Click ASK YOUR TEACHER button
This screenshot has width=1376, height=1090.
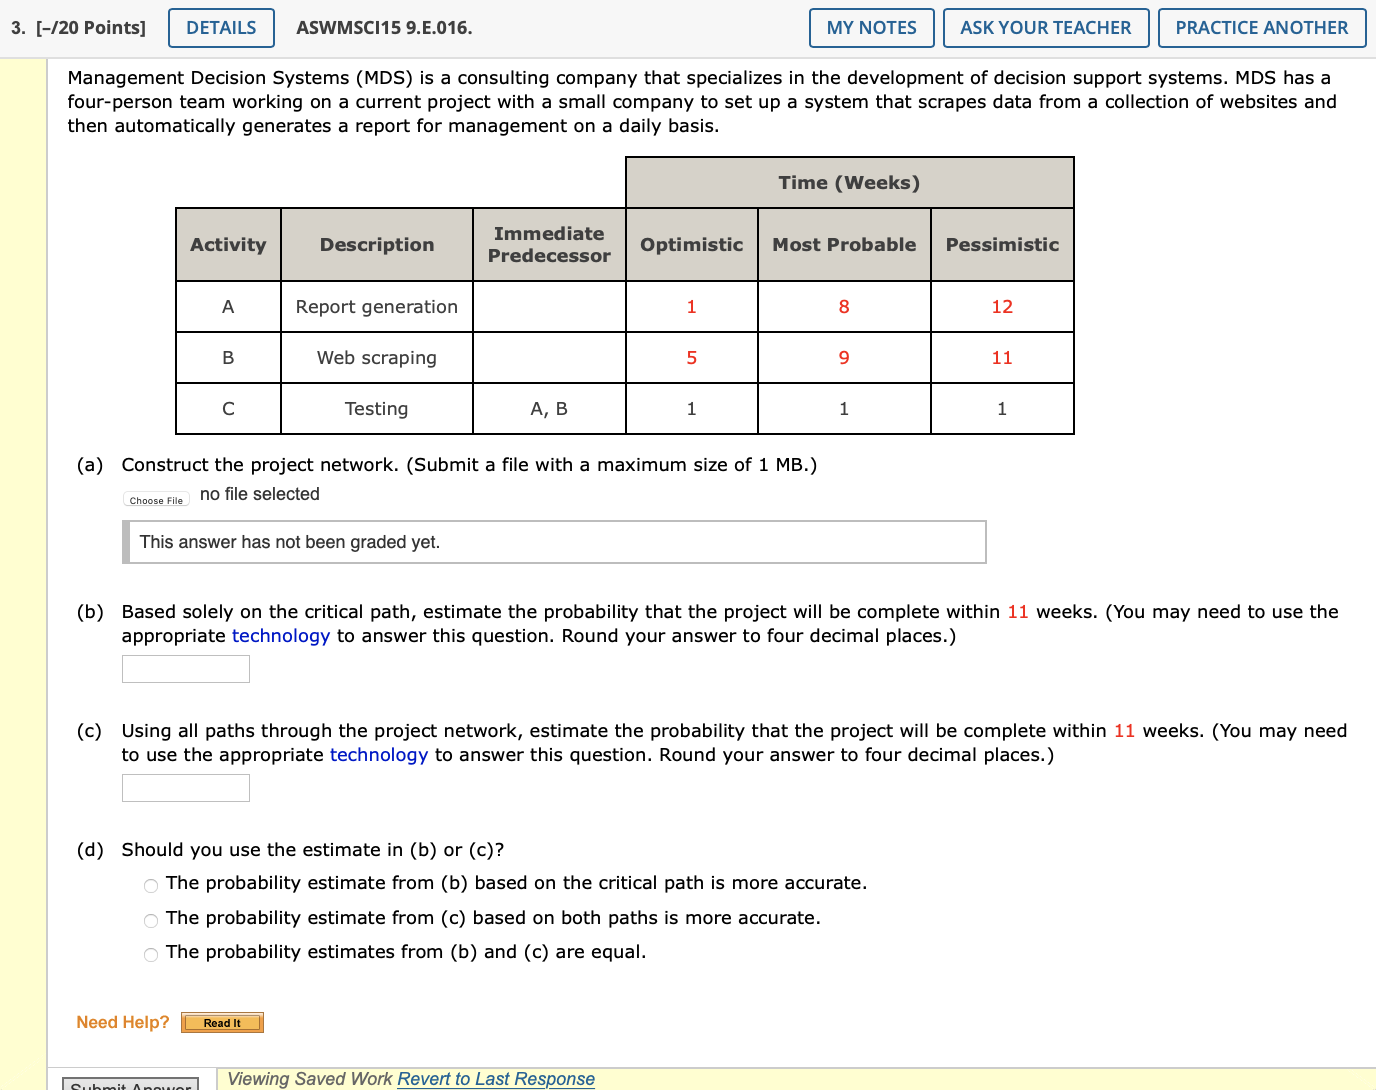[1046, 28]
